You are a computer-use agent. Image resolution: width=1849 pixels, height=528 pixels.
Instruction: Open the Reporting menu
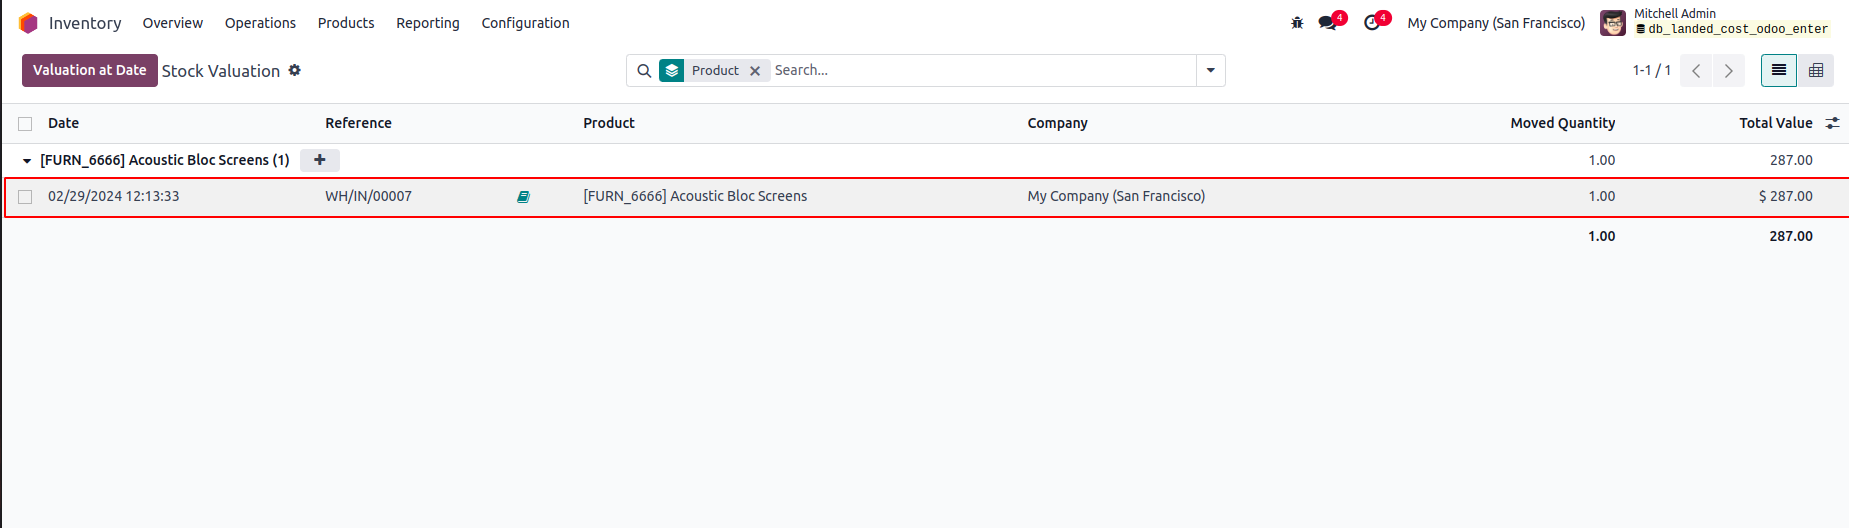click(427, 23)
